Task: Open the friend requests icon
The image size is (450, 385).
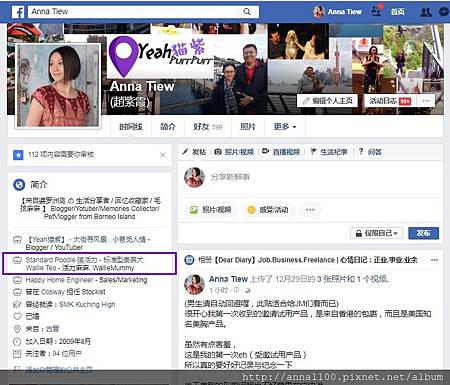Action: (426, 12)
